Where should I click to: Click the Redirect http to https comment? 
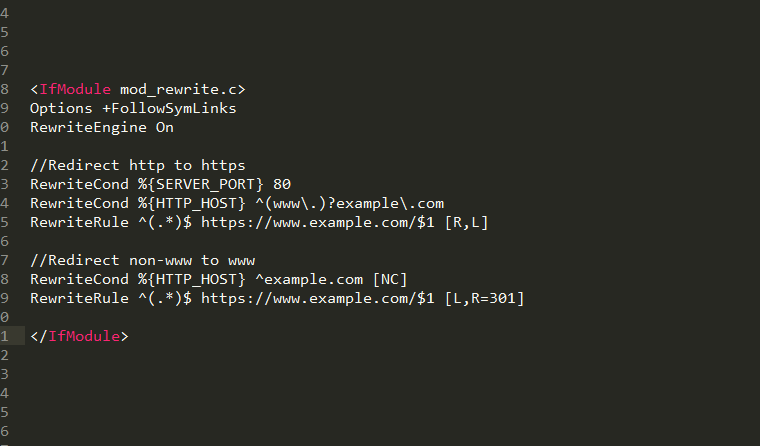137,165
